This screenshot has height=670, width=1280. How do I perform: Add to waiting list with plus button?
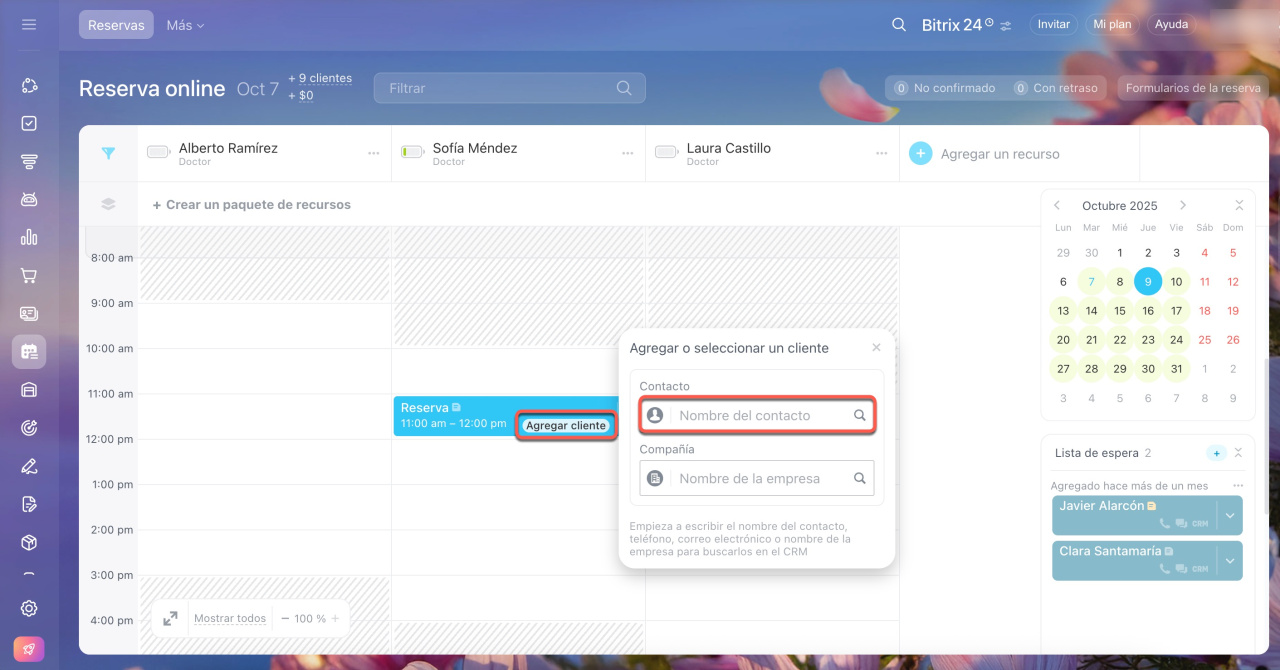[1216, 453]
